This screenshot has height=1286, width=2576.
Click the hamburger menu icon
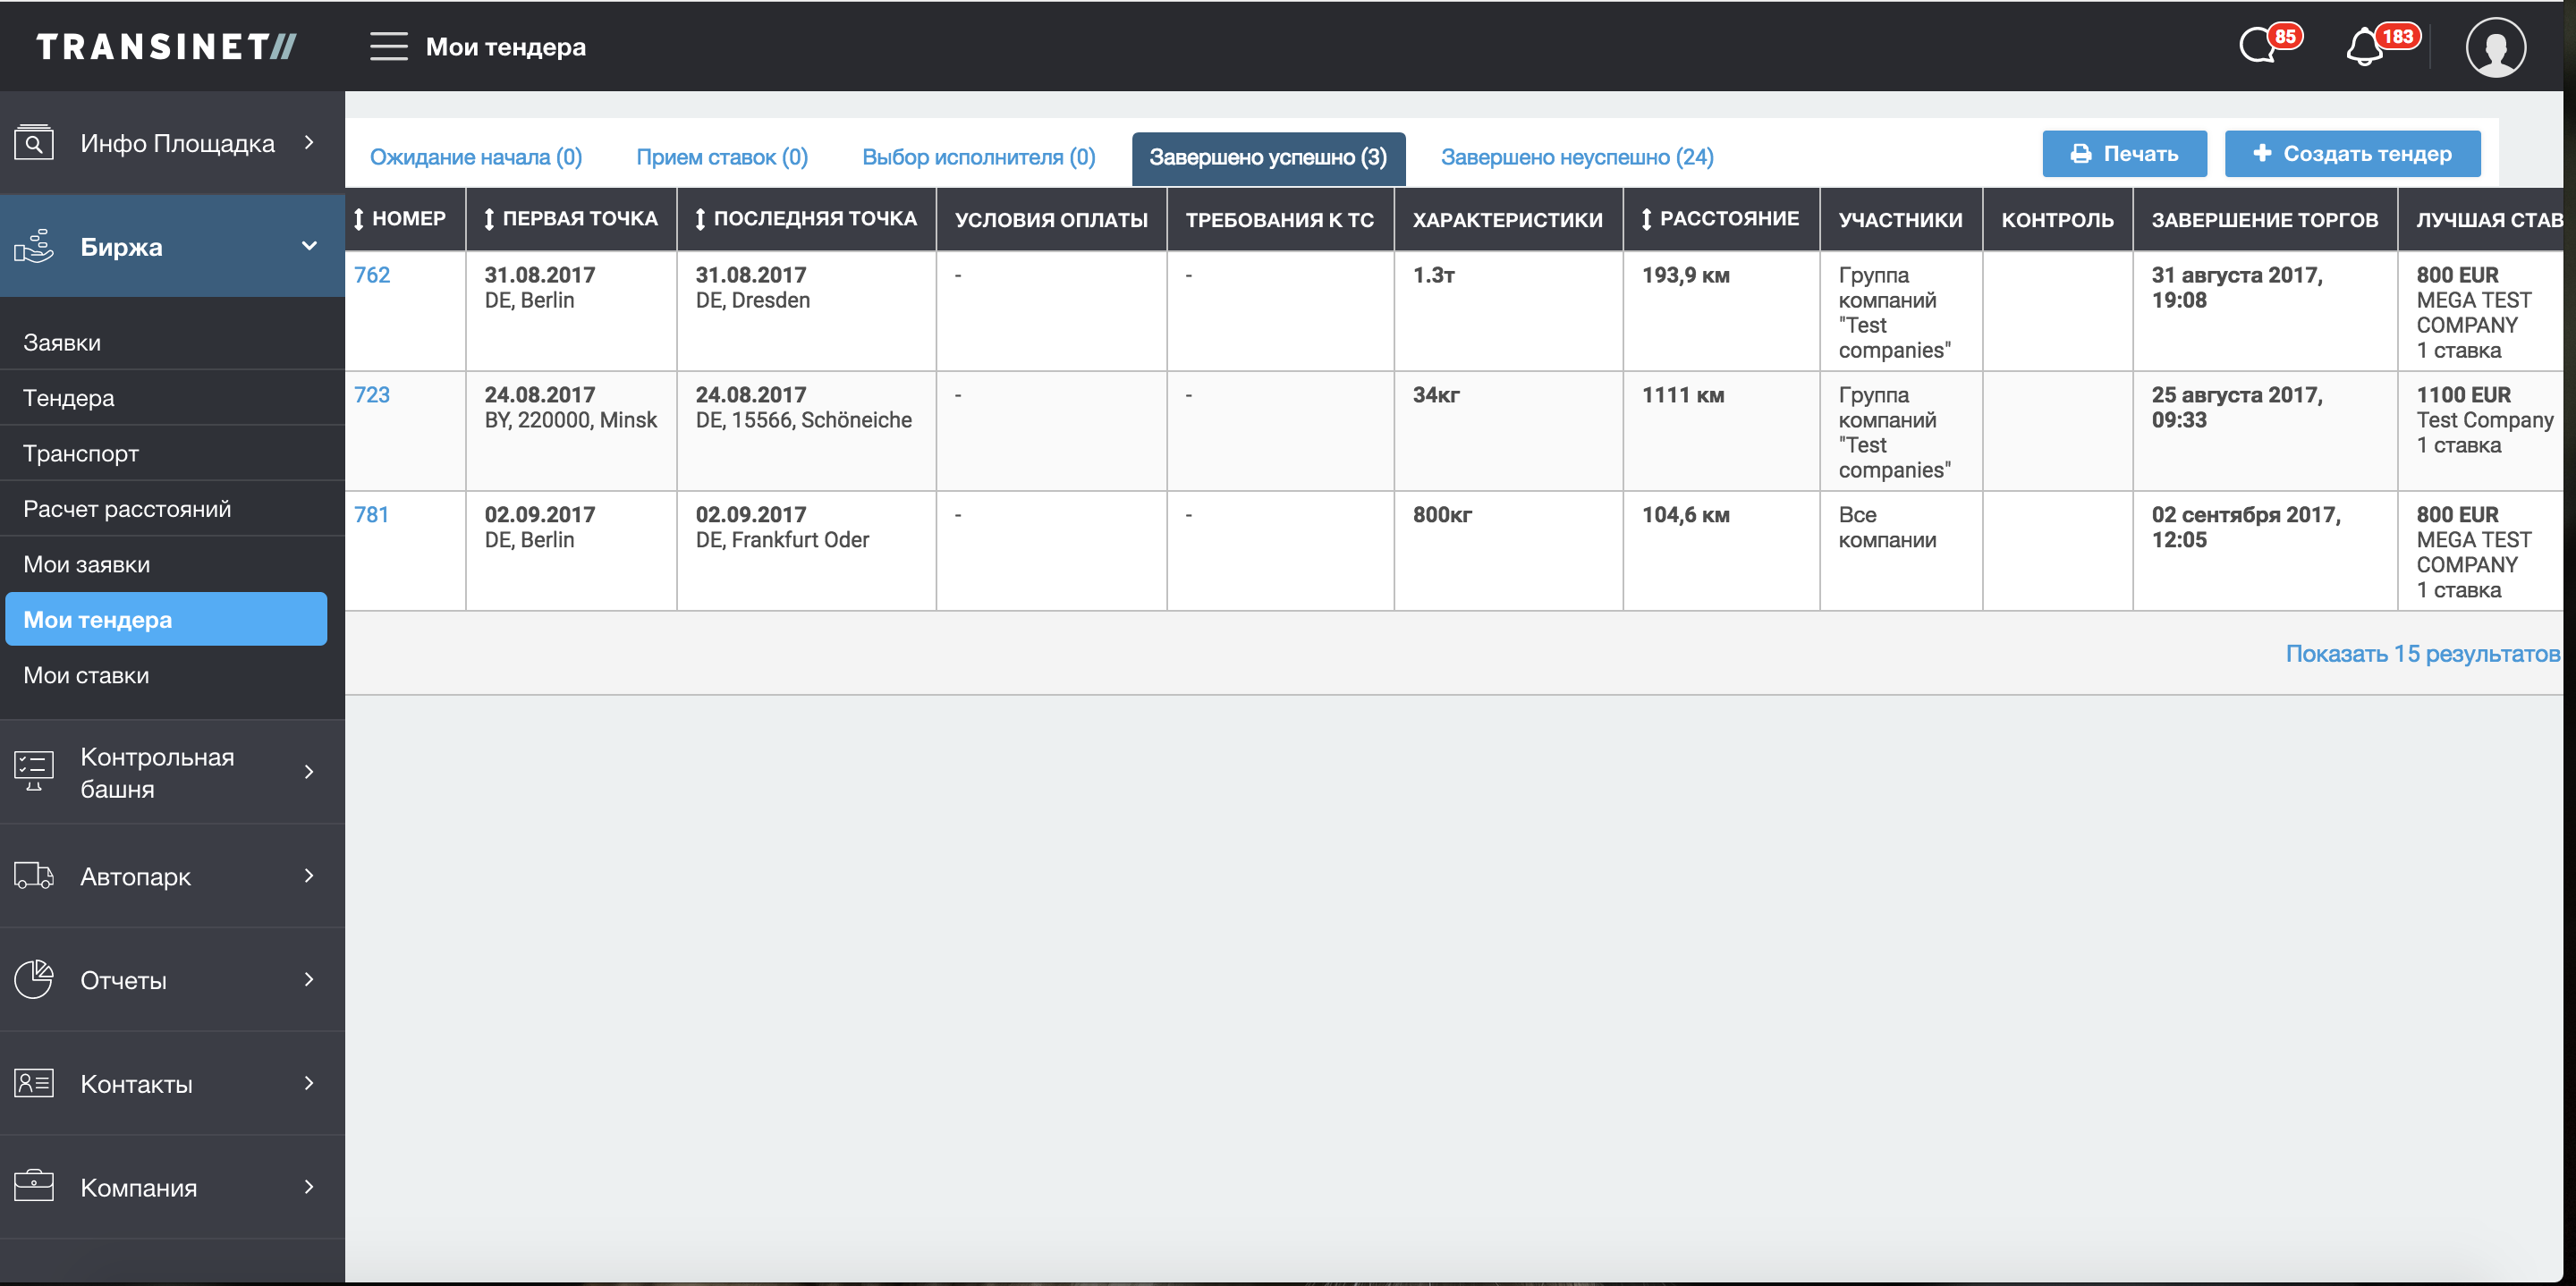coord(388,47)
